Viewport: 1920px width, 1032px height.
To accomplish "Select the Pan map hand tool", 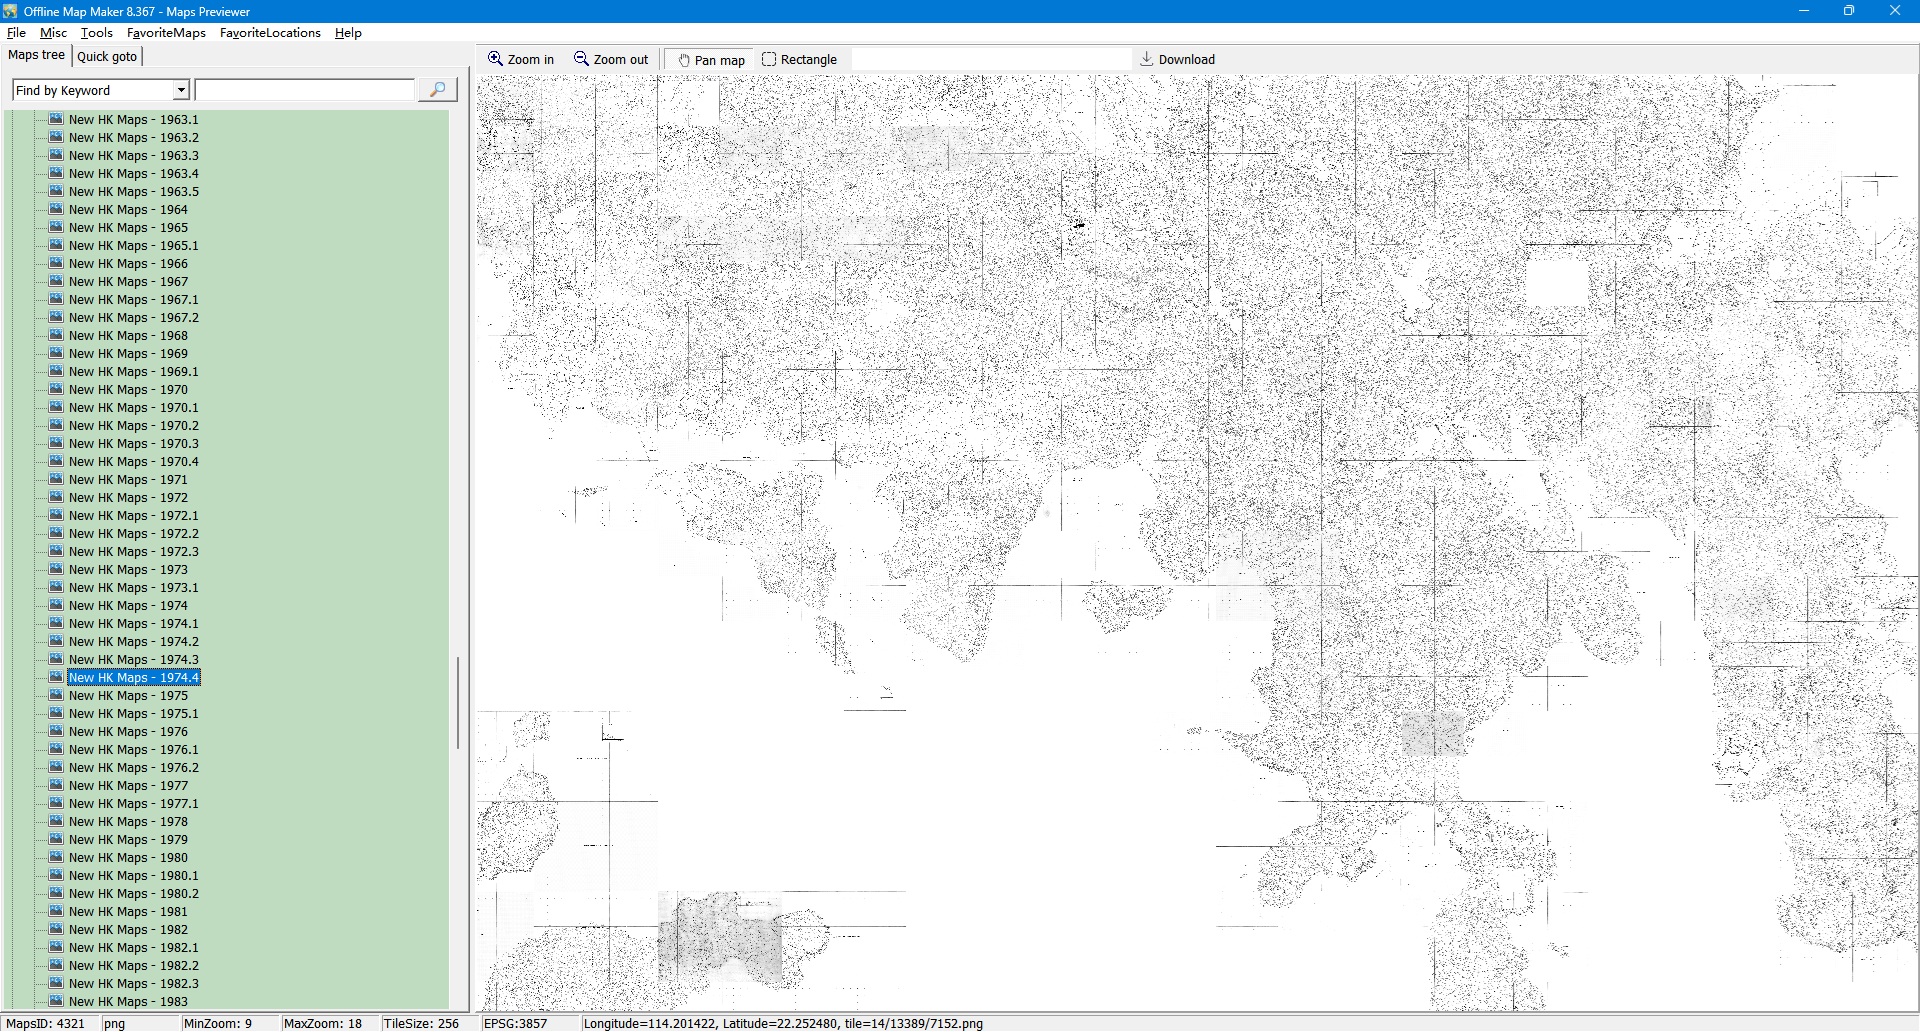I will (x=685, y=60).
